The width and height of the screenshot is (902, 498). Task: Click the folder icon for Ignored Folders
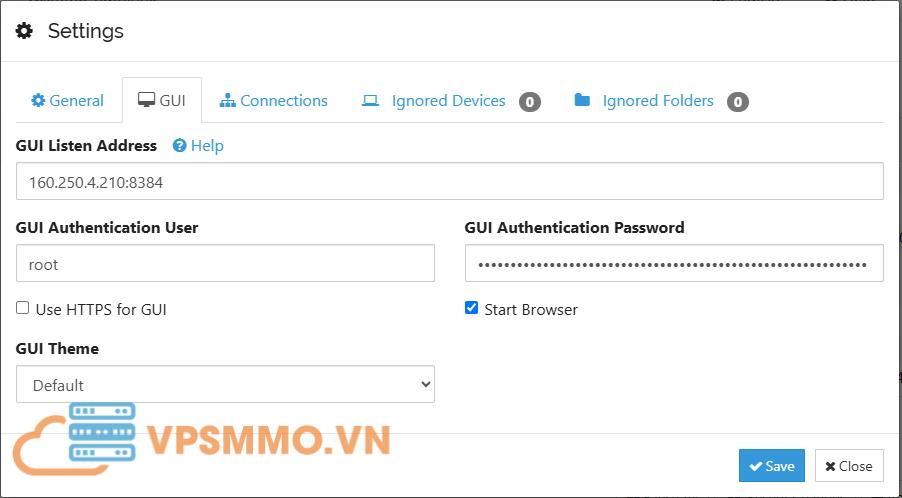(x=582, y=100)
